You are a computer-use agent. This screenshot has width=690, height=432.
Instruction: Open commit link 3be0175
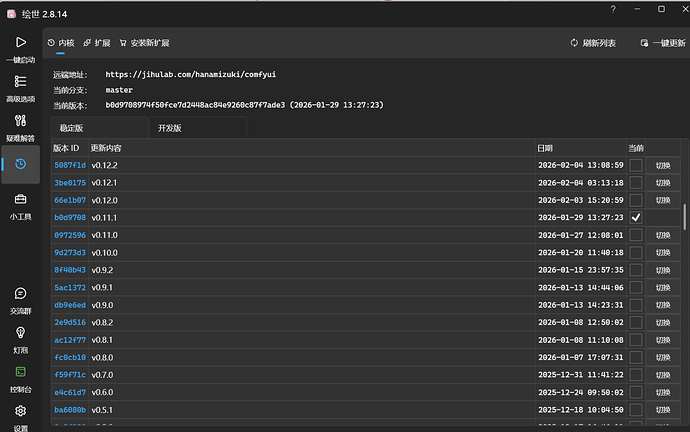pyautogui.click(x=70, y=183)
